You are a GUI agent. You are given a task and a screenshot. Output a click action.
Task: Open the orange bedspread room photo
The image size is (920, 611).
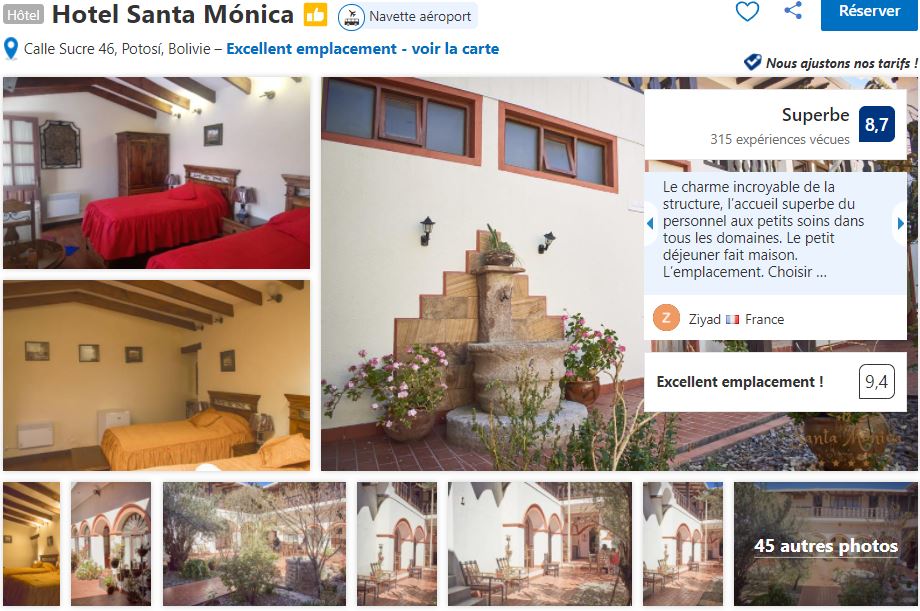(x=157, y=376)
